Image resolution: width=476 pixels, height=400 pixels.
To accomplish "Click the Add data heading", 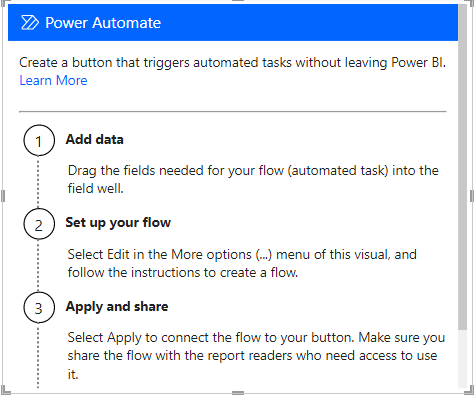I will point(95,139).
